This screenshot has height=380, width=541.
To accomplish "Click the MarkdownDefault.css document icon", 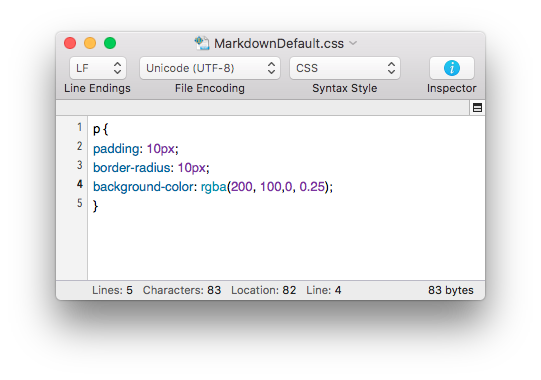I will tap(202, 43).
